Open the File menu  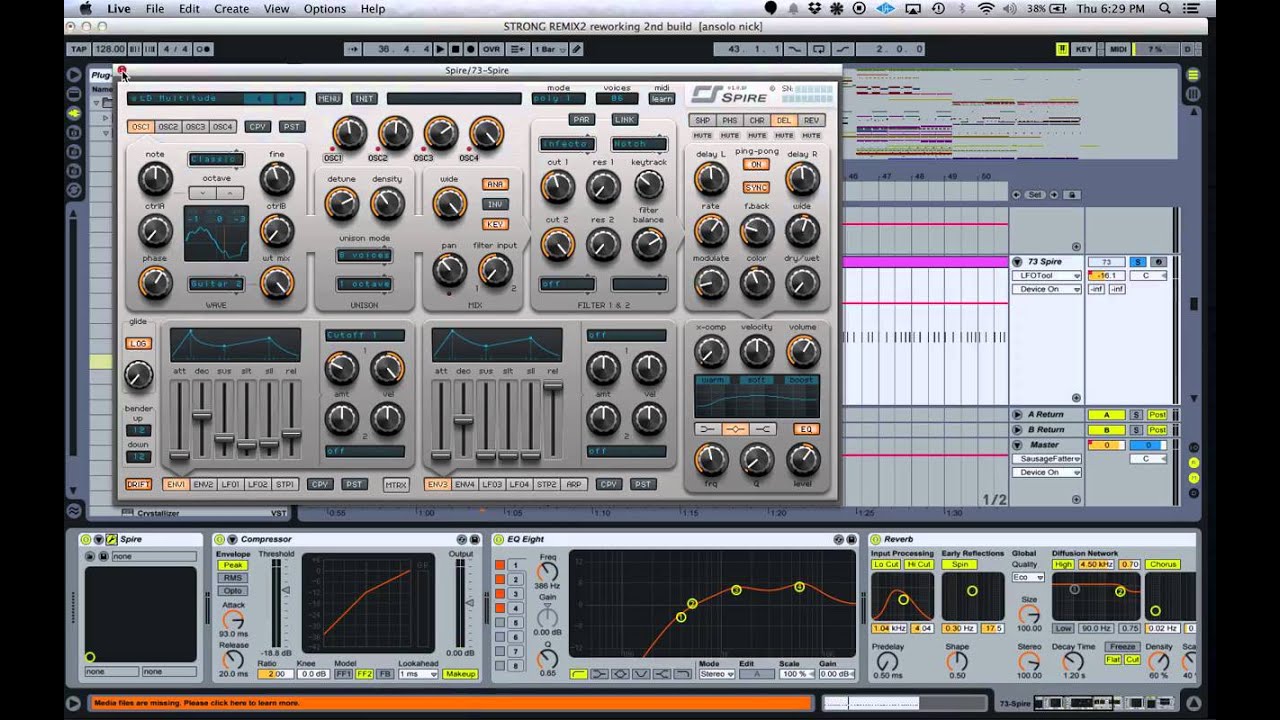coord(155,9)
